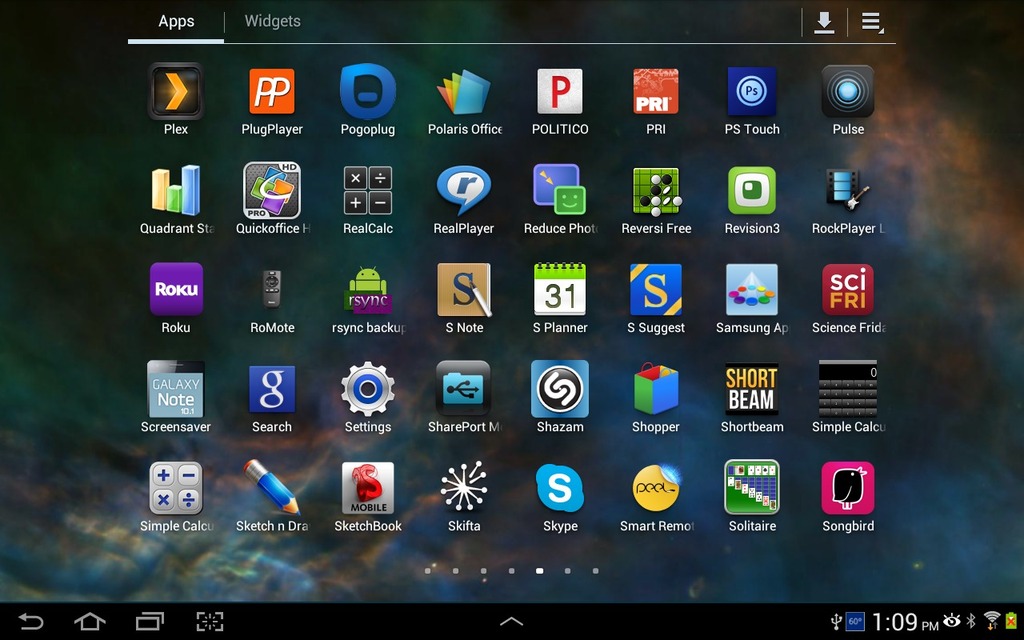This screenshot has width=1024, height=640.
Task: Launch the Roku app
Action: point(176,289)
